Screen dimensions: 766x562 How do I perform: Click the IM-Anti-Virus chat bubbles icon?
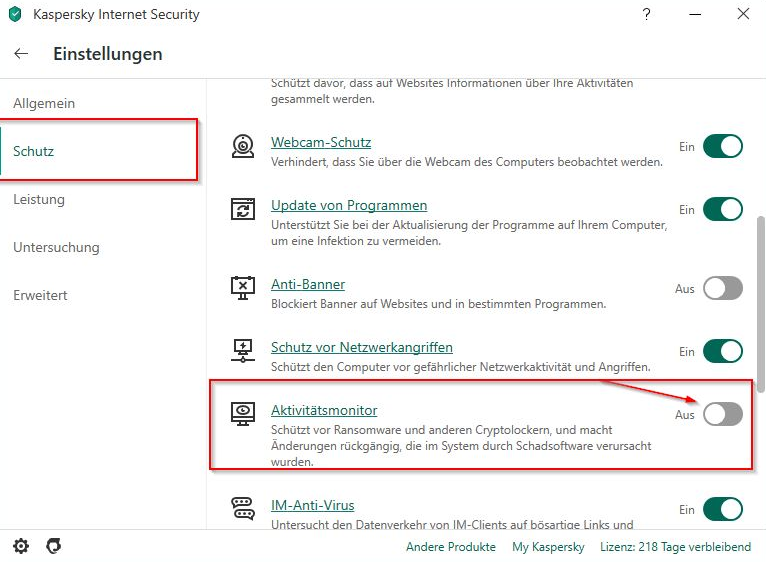(243, 508)
